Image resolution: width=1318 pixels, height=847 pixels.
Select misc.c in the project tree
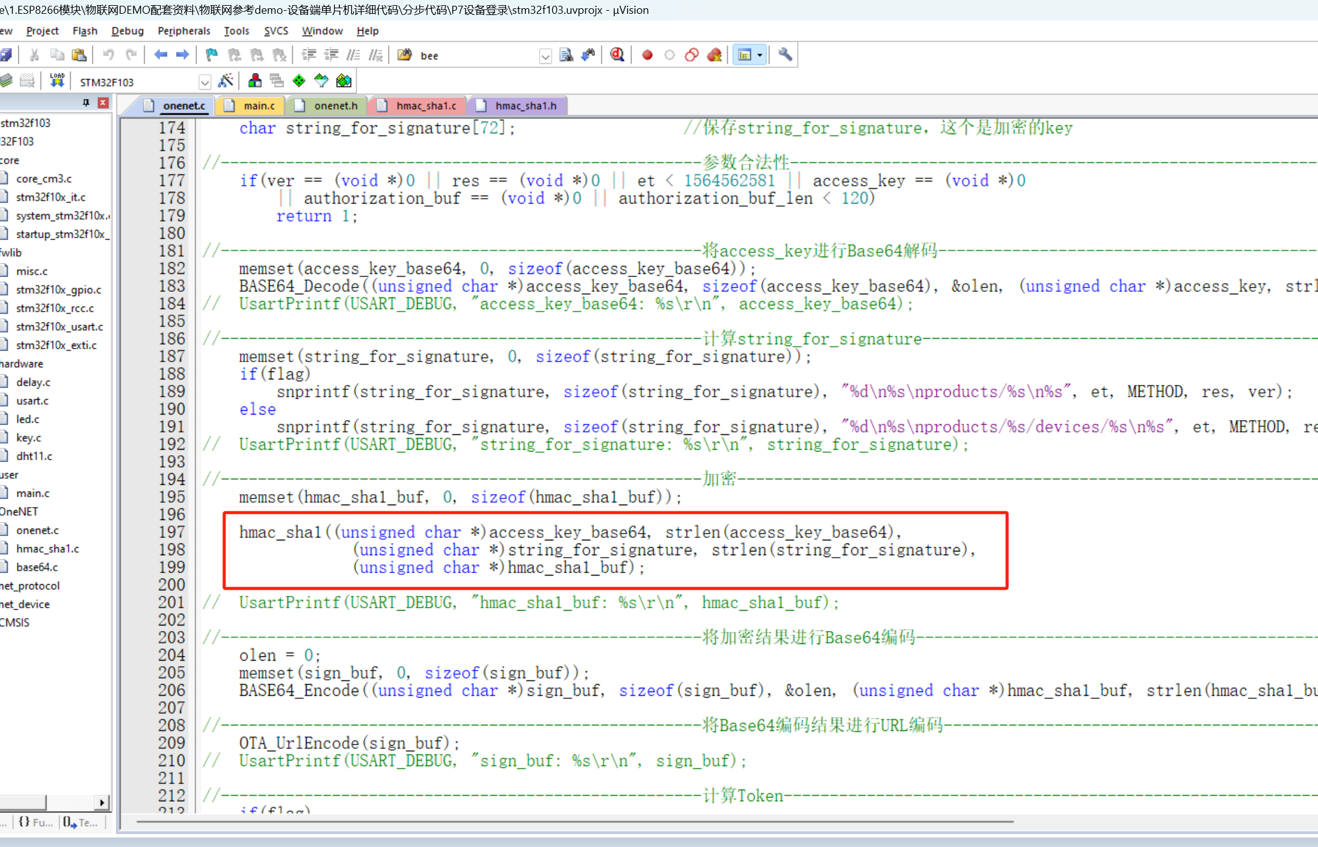[x=31, y=271]
